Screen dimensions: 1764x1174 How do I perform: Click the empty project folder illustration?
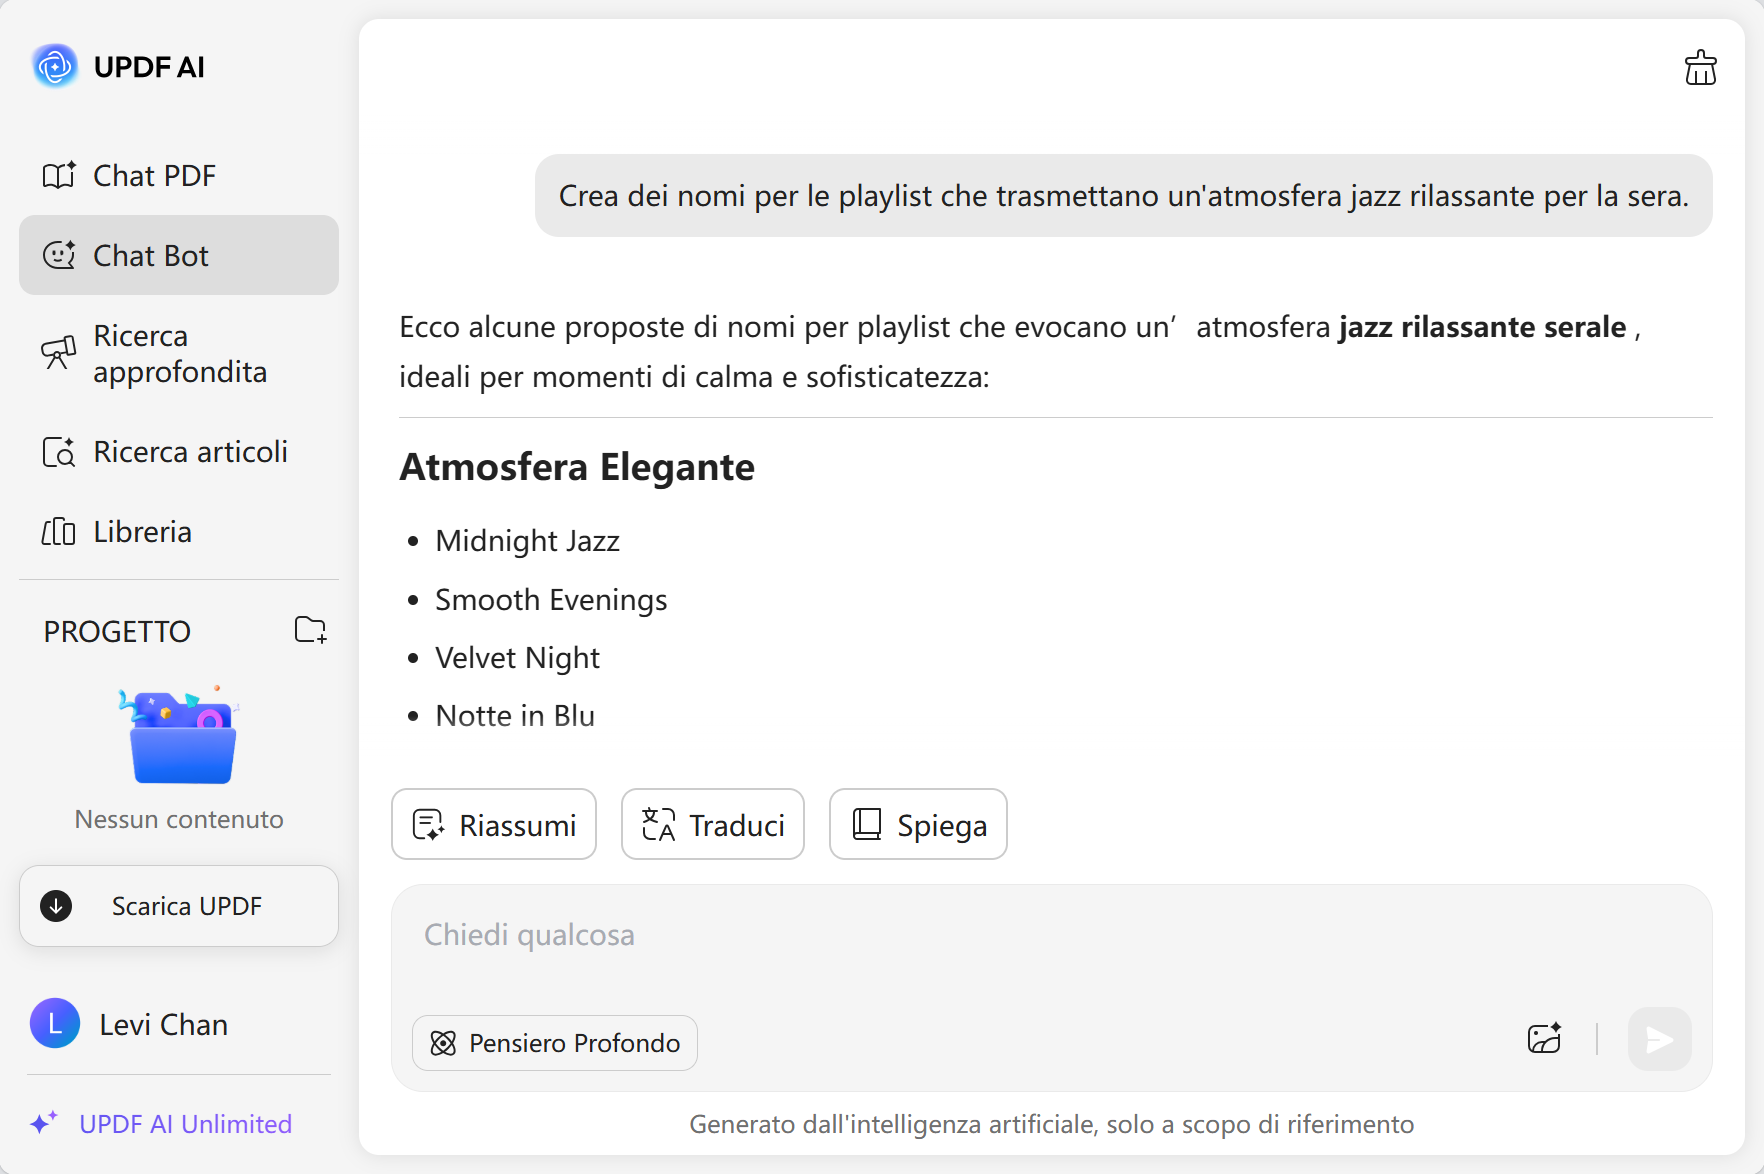pyautogui.click(x=180, y=737)
